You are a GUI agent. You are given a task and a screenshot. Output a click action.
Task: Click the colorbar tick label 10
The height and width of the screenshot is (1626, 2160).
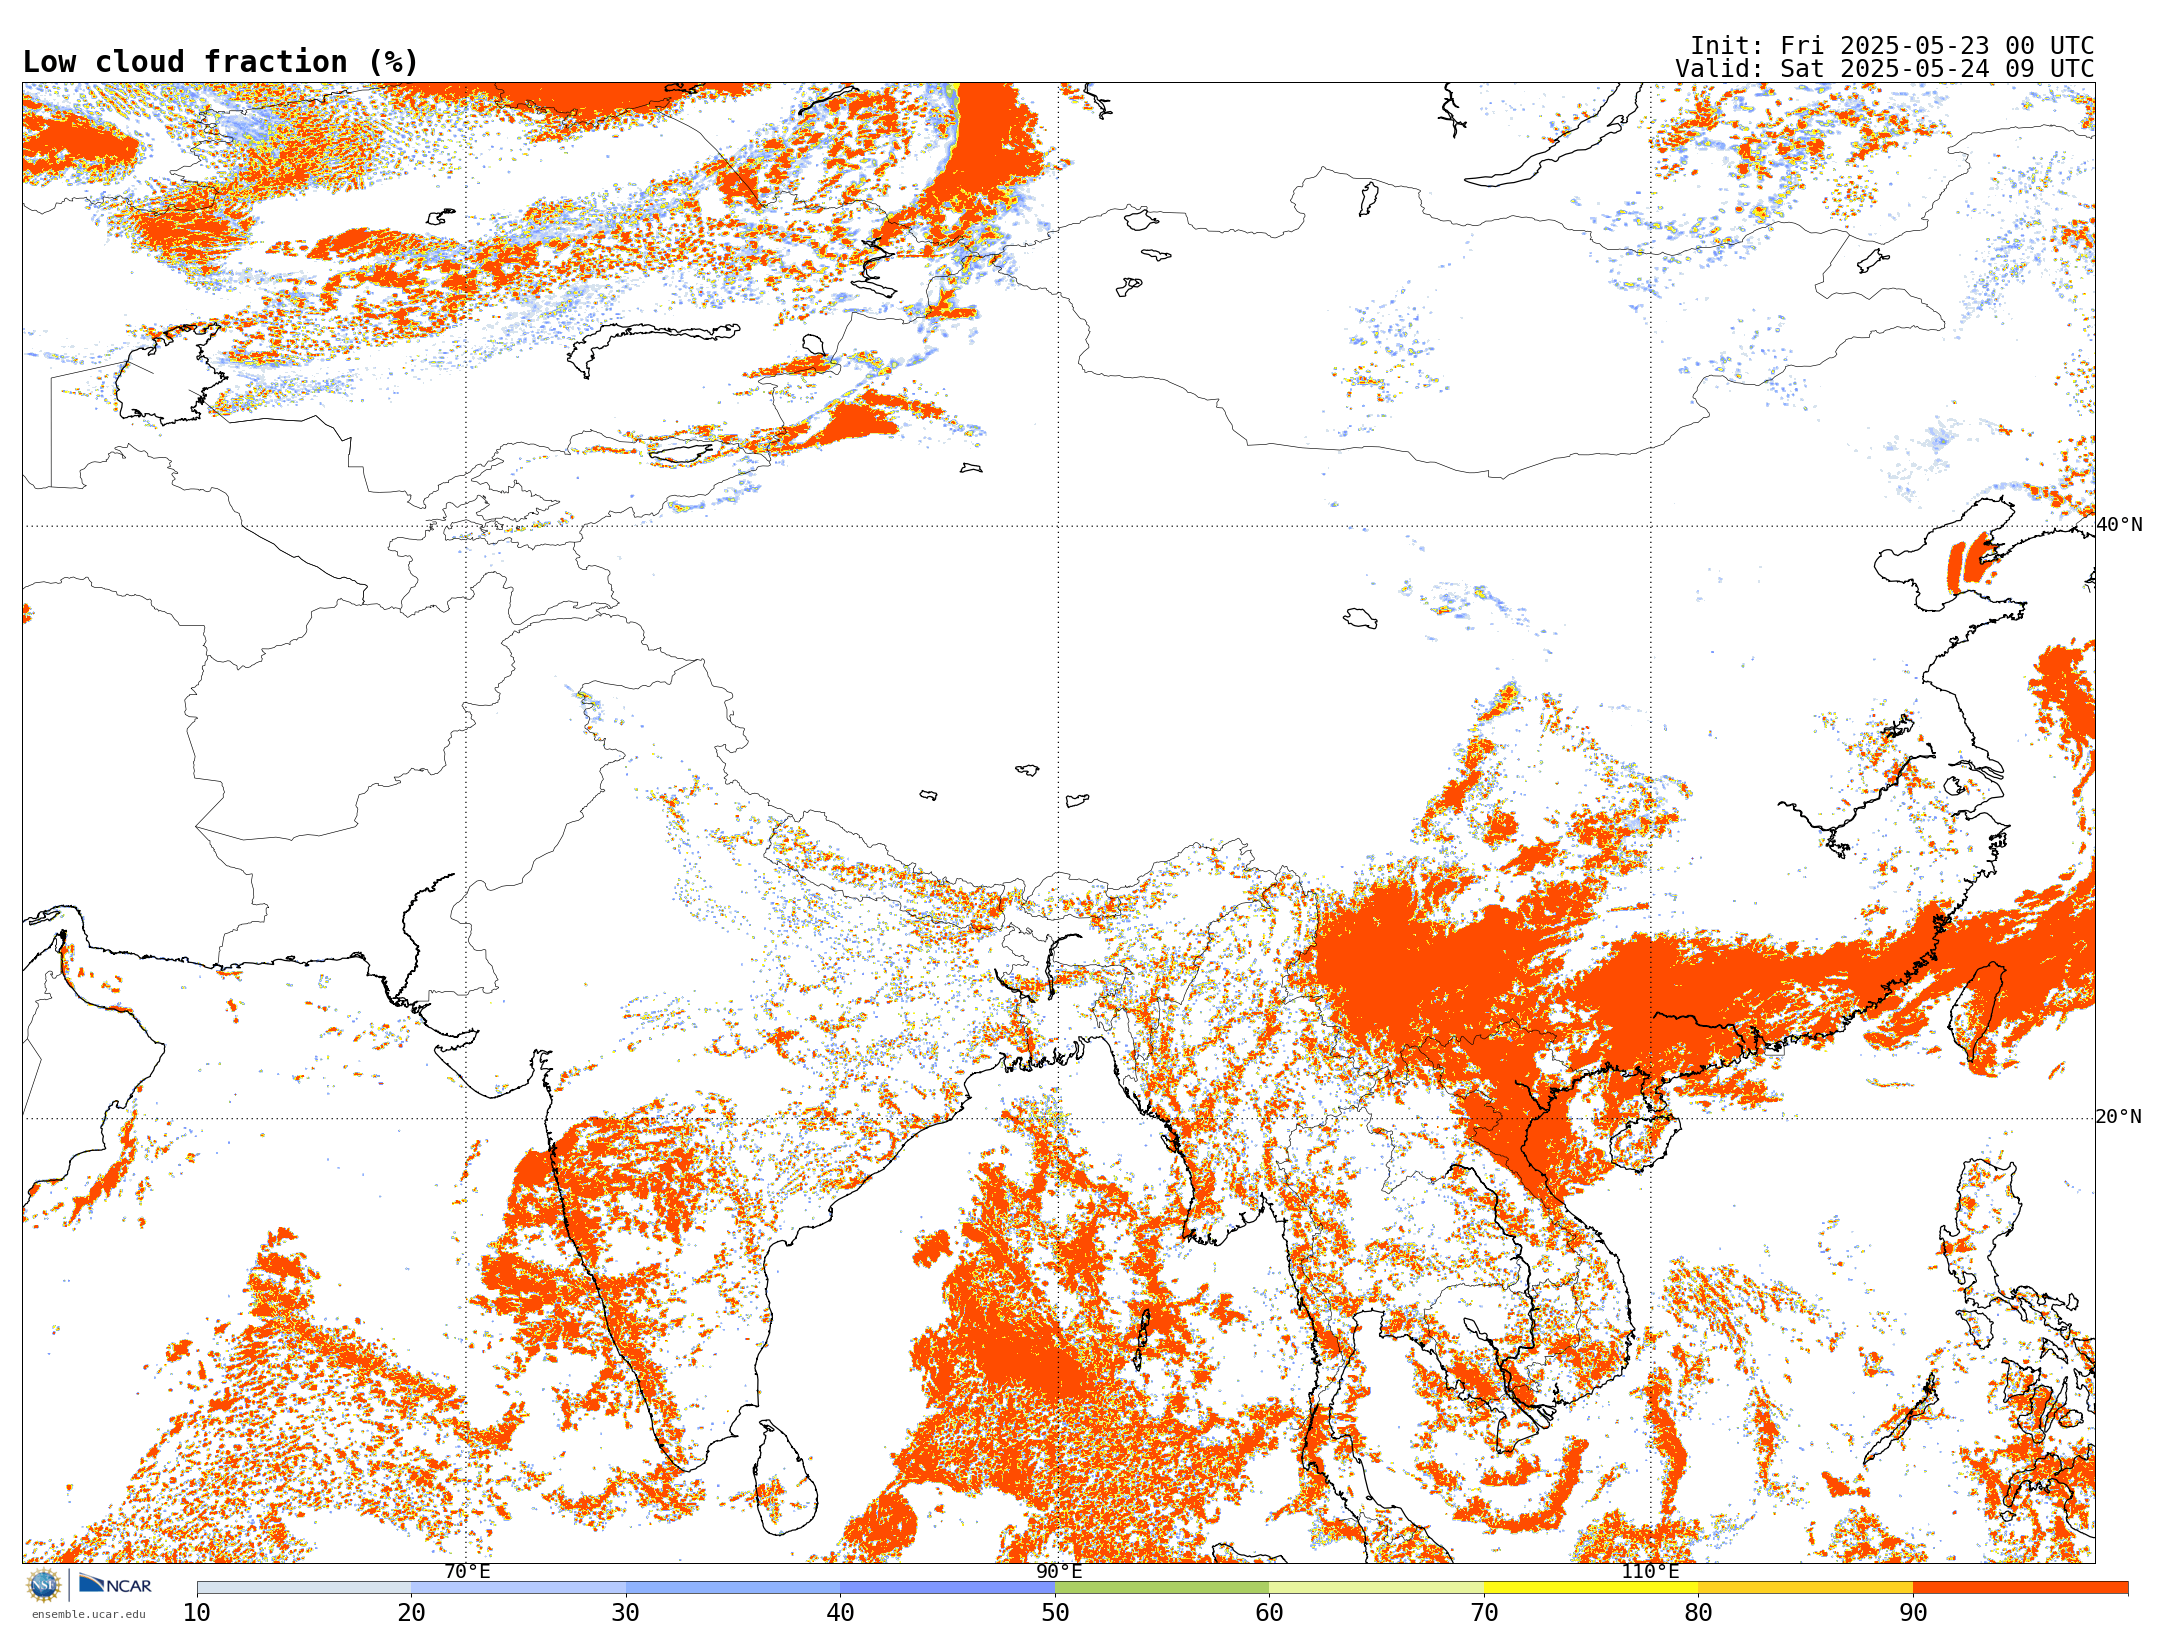pos(197,1613)
